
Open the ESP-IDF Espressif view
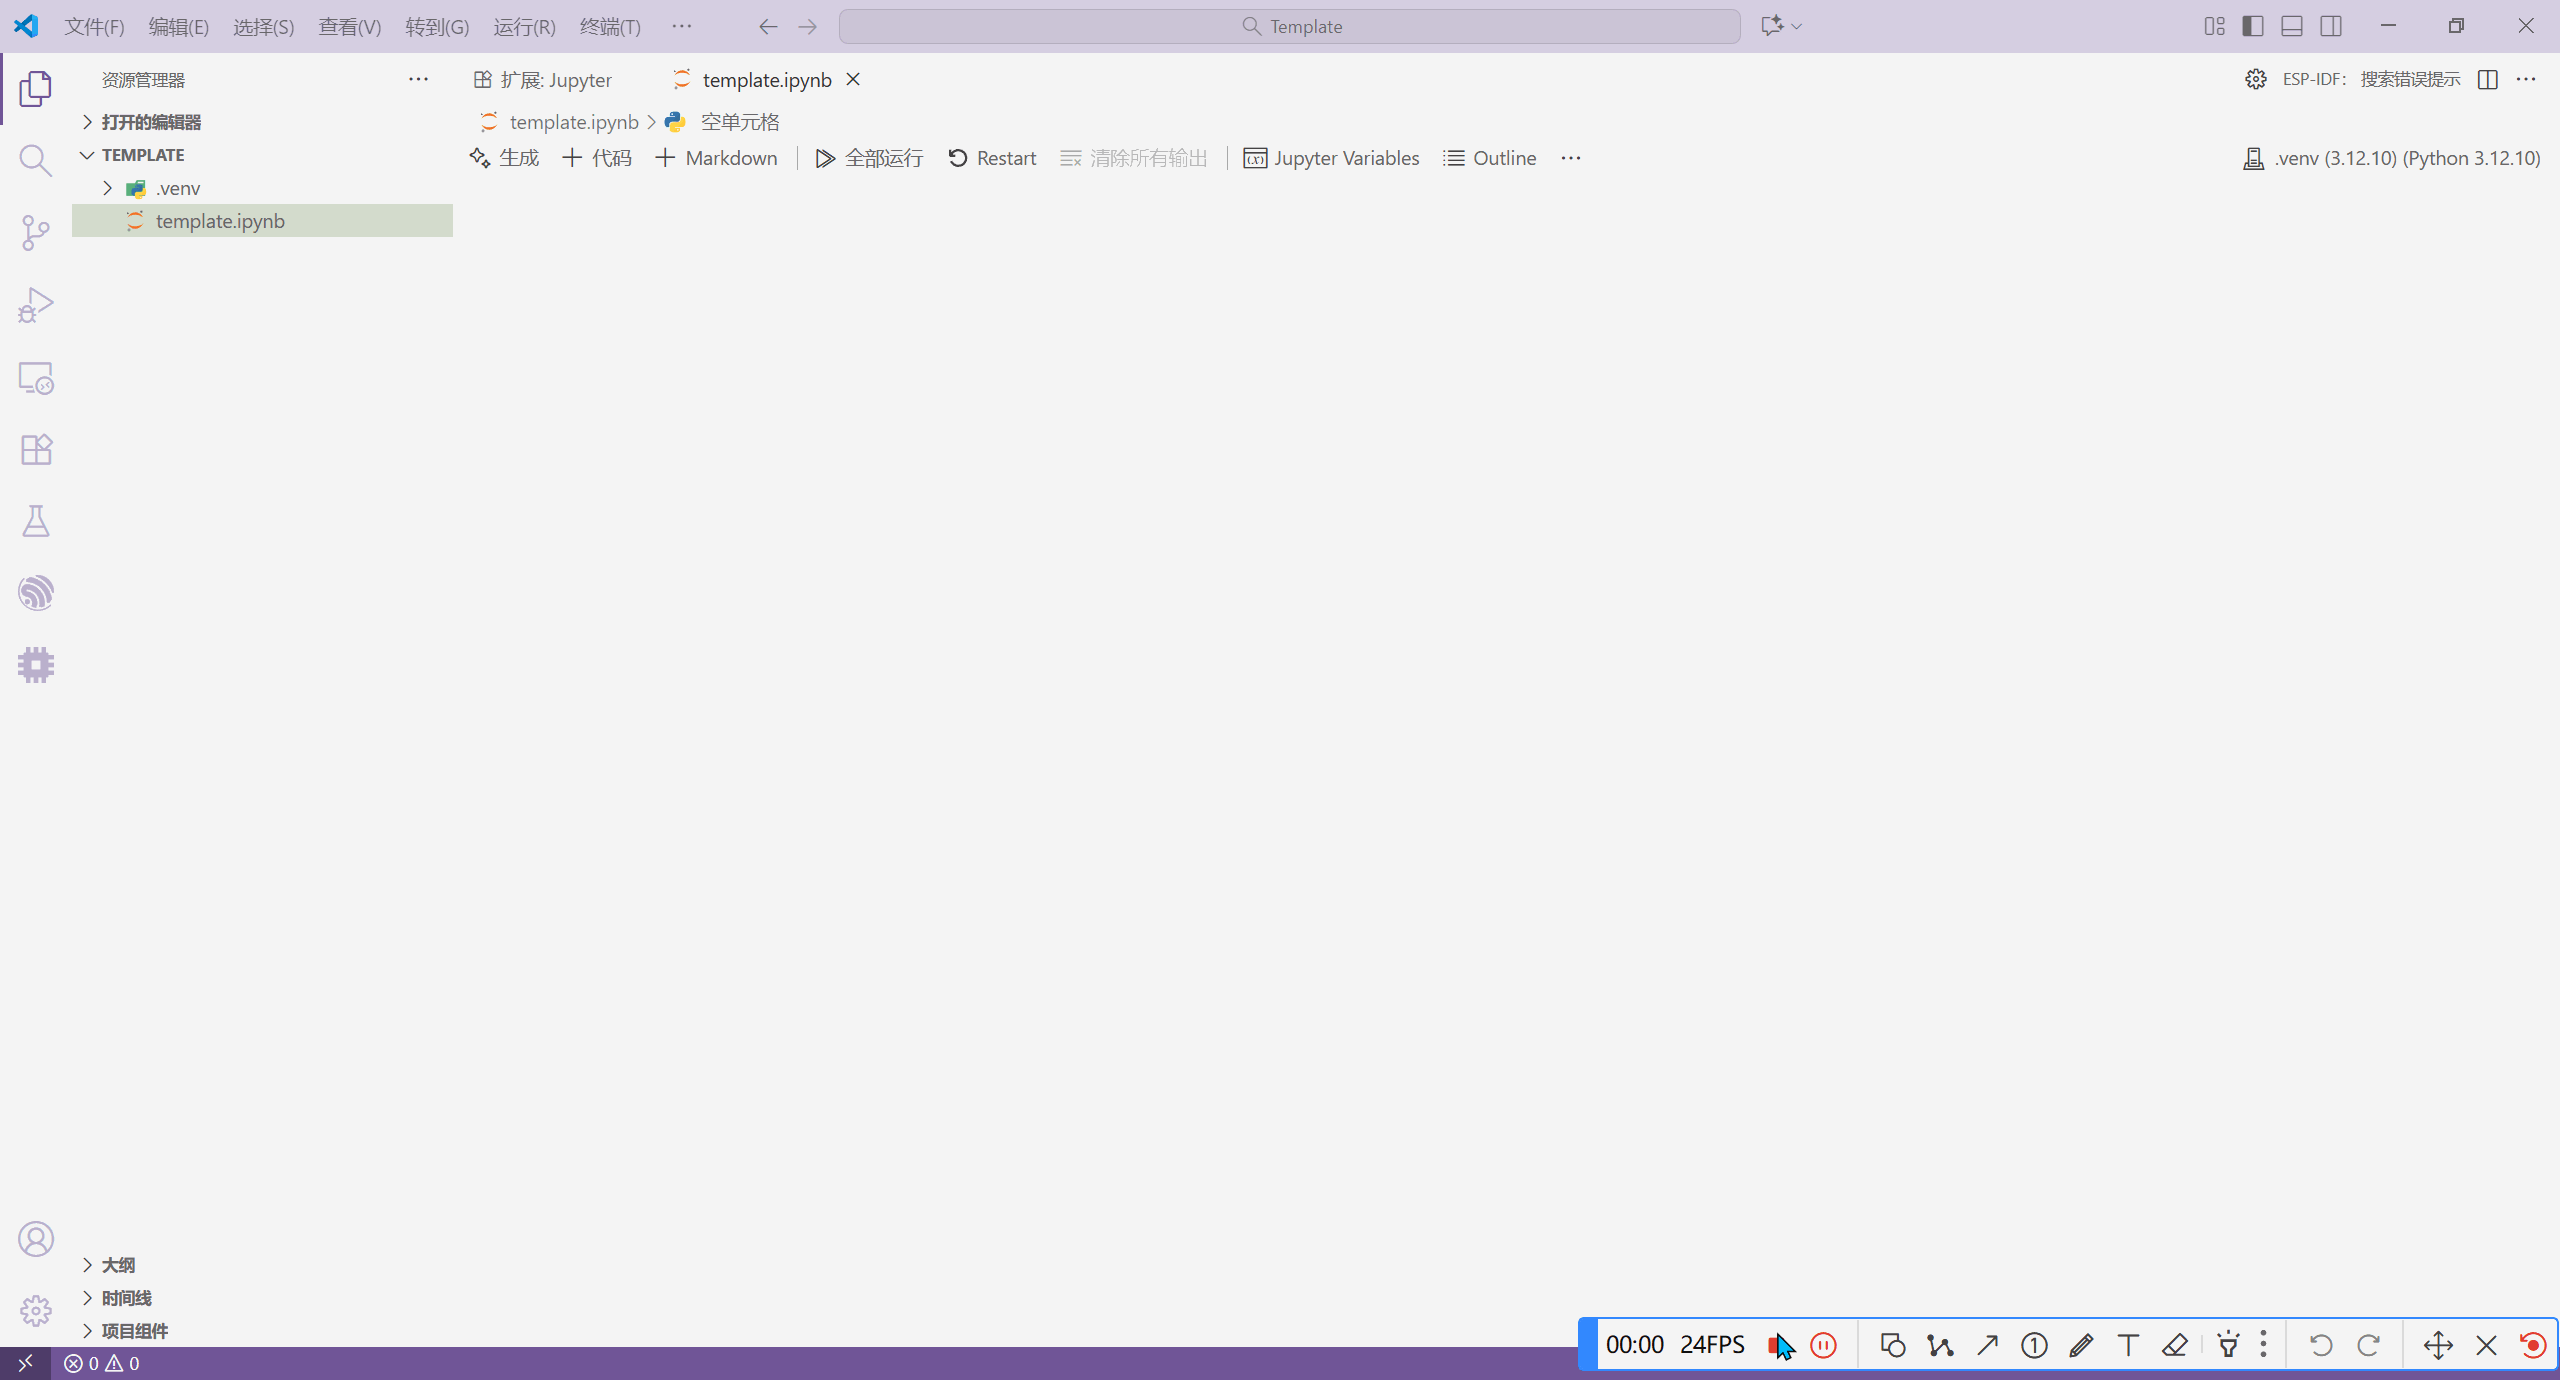[x=35, y=593]
